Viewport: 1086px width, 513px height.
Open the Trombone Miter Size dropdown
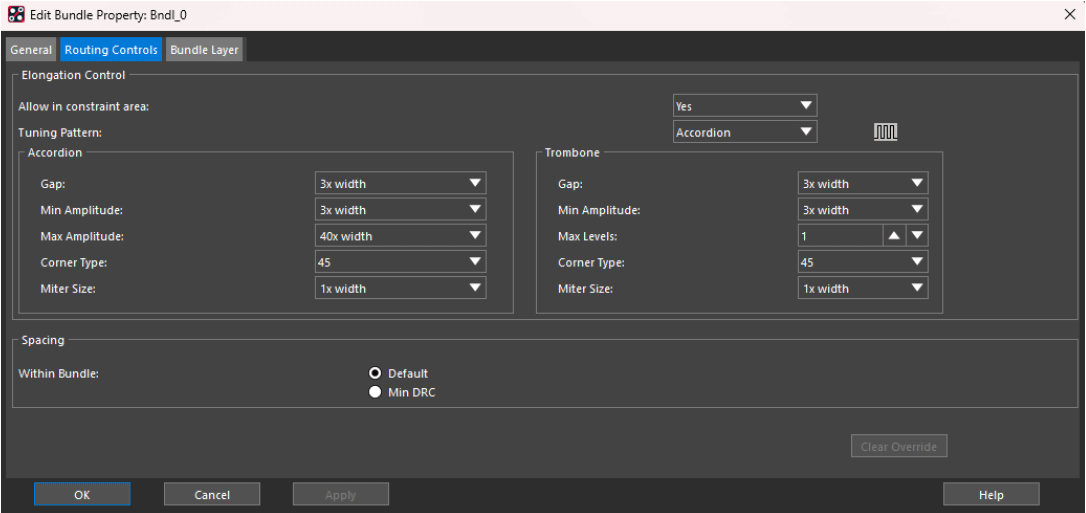click(x=862, y=288)
